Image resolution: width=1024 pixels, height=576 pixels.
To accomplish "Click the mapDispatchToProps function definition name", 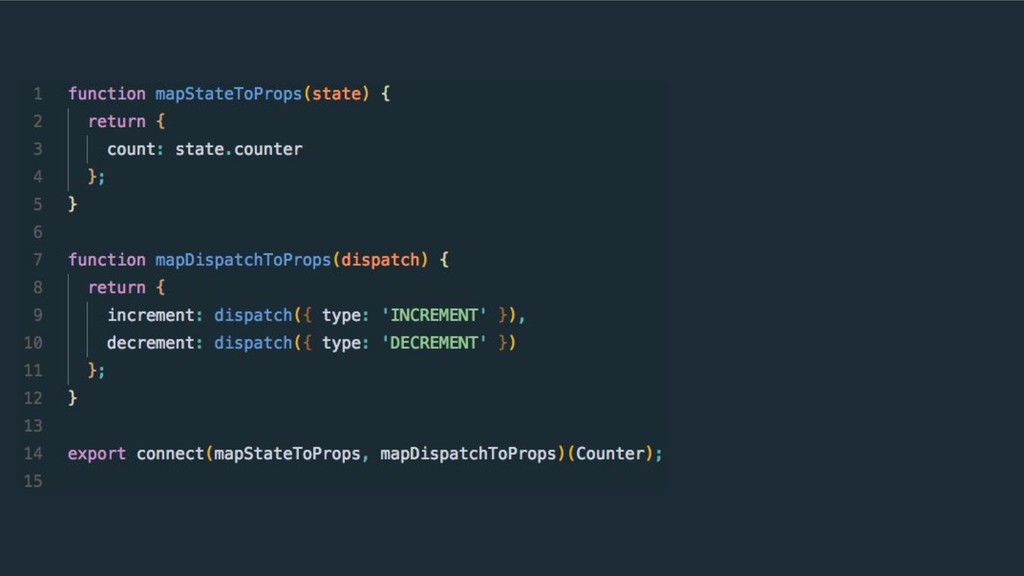I will 243,260.
